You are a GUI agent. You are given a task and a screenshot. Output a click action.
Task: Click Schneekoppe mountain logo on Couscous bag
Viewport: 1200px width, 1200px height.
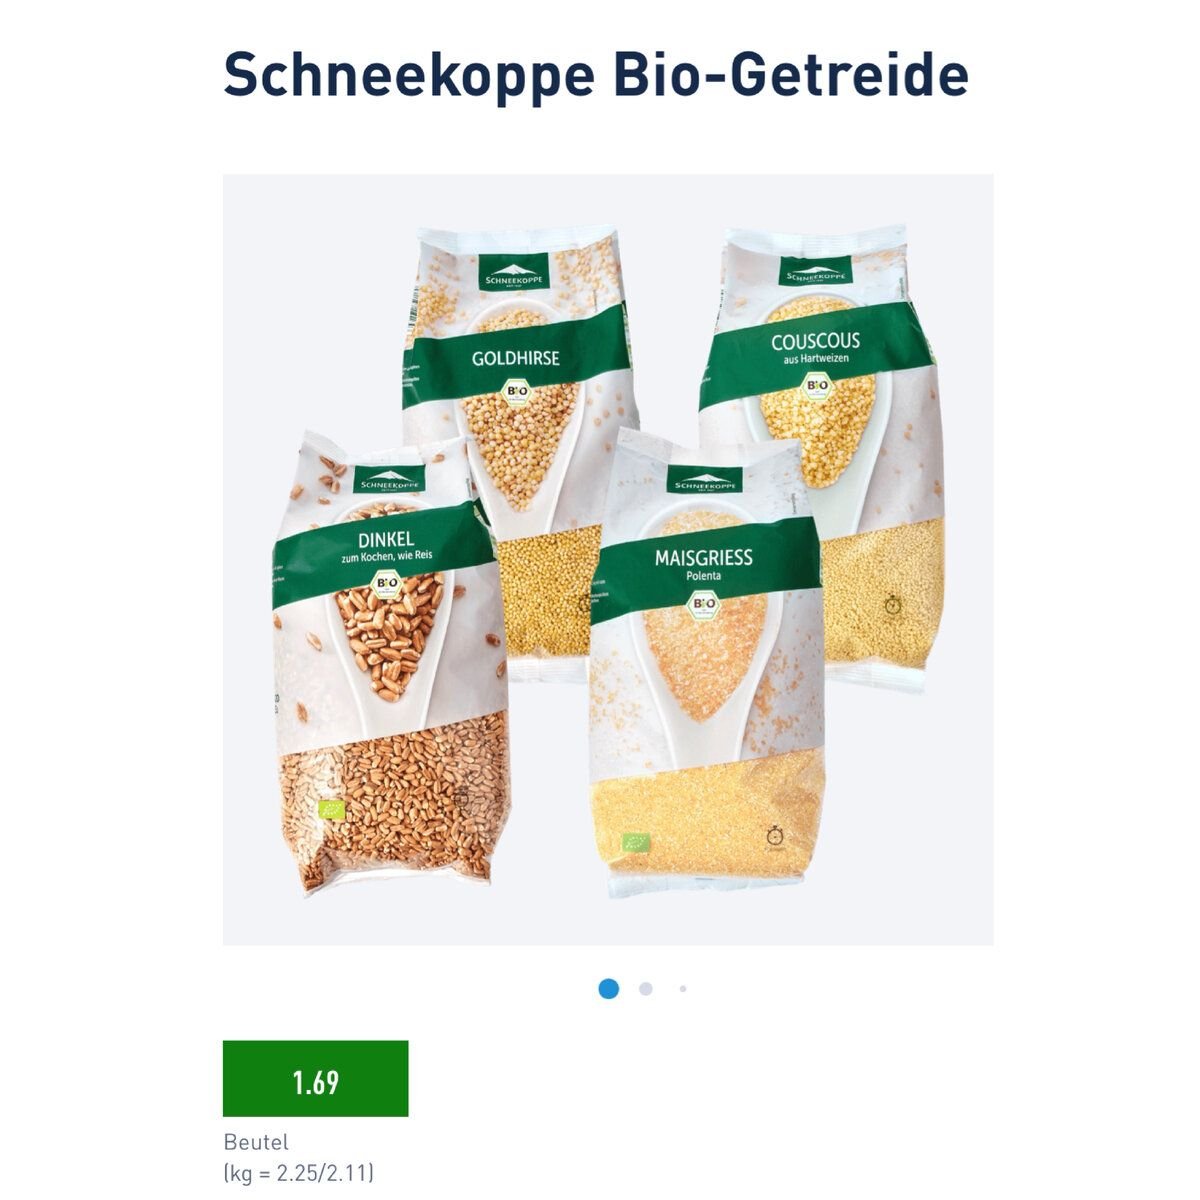click(x=816, y=273)
